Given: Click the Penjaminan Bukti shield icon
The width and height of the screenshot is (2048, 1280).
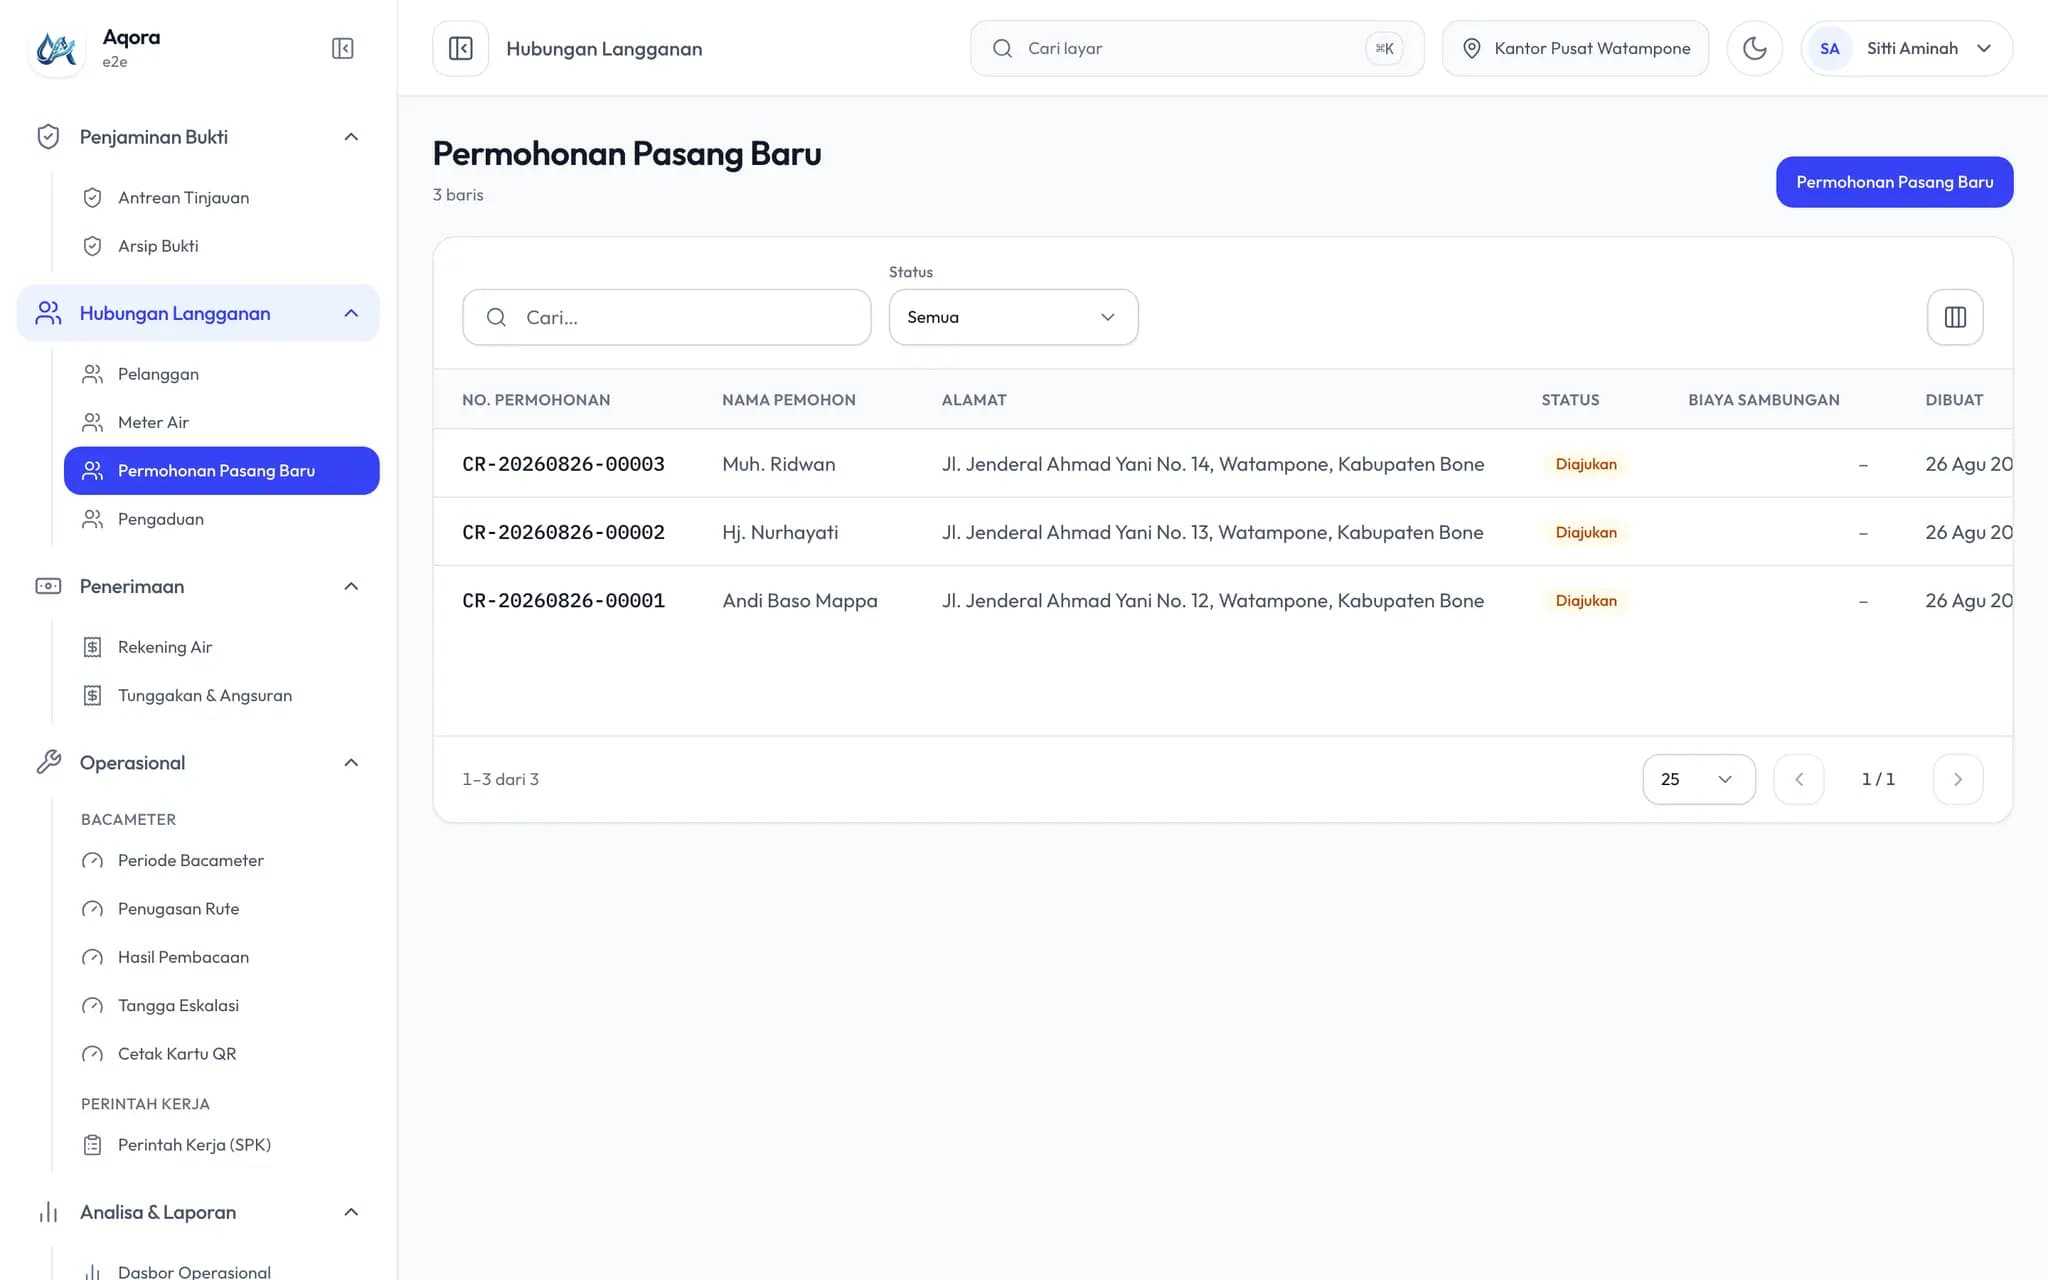Looking at the screenshot, I should pos(48,137).
